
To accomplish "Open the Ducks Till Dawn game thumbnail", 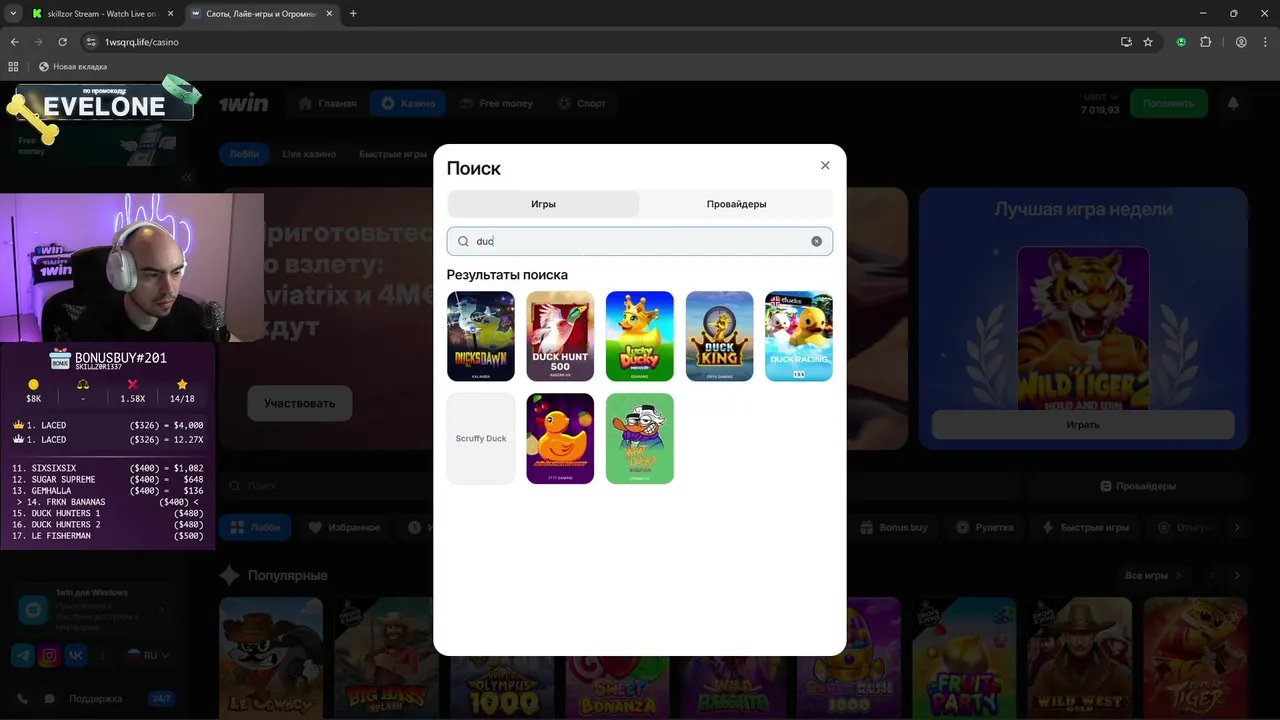I will pyautogui.click(x=481, y=336).
